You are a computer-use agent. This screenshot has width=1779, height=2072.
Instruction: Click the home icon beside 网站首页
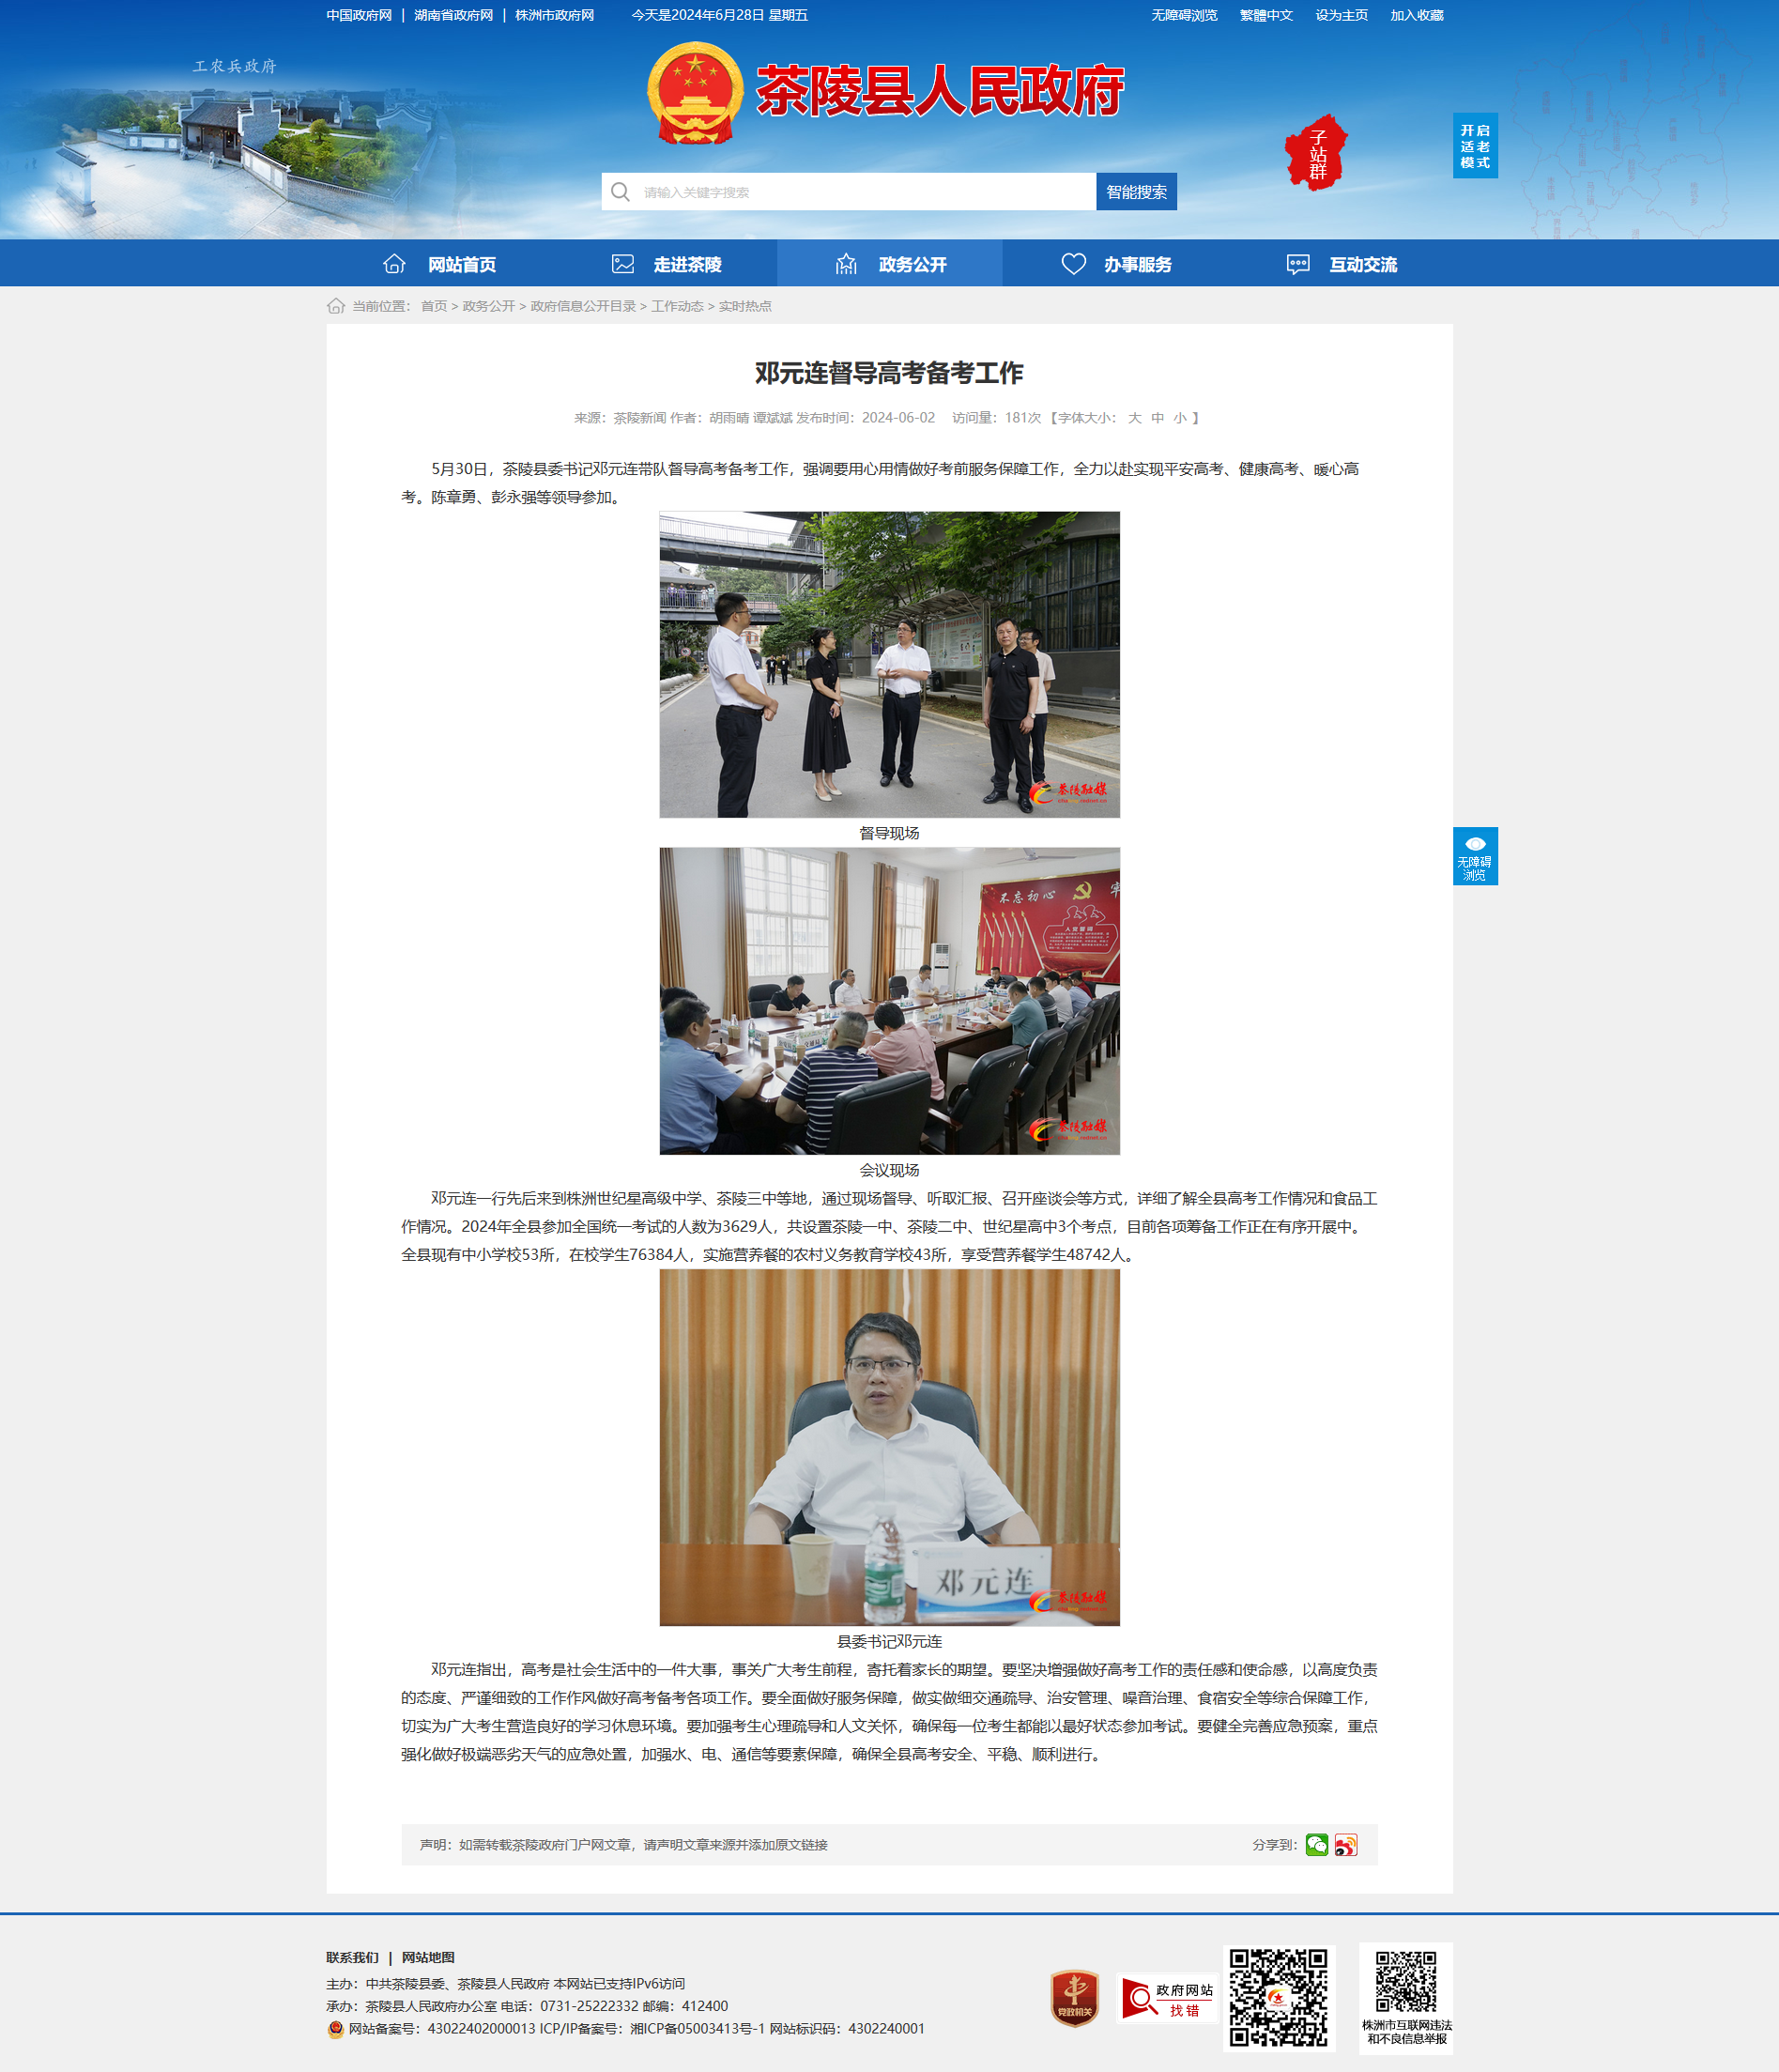point(394,264)
